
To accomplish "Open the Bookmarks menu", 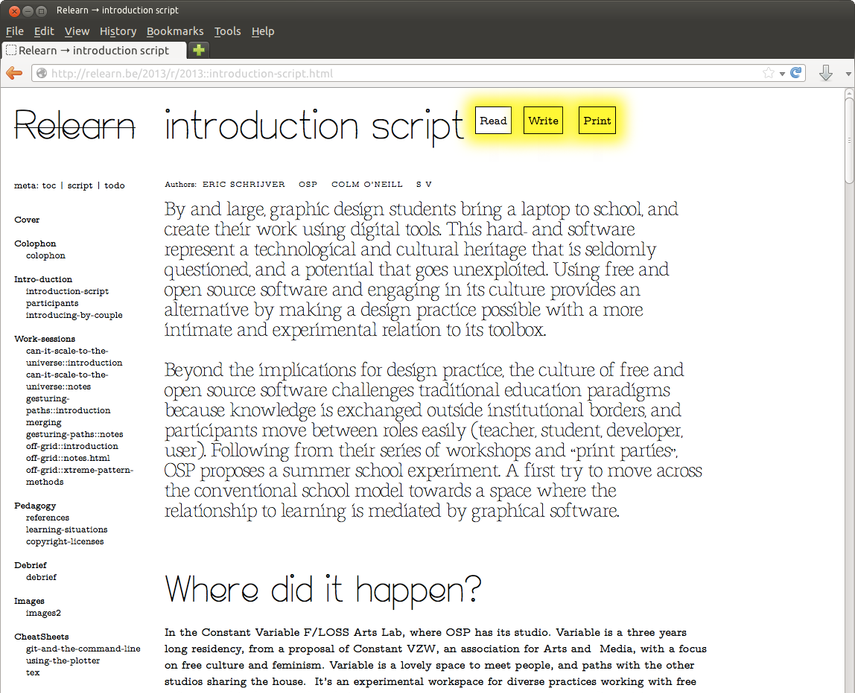I will pyautogui.click(x=175, y=31).
